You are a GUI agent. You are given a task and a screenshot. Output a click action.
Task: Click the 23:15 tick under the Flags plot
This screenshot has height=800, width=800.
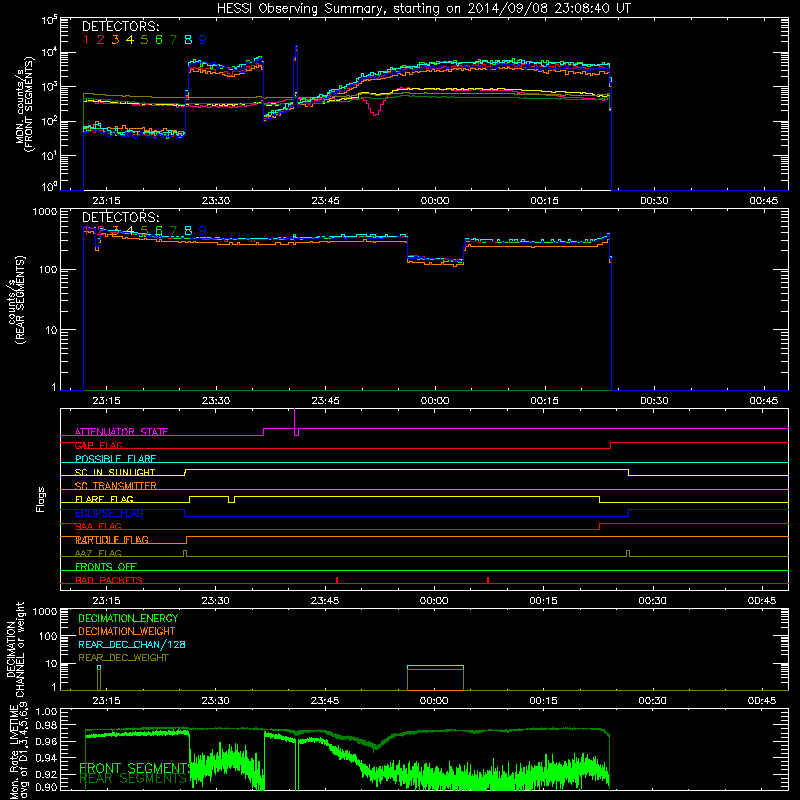pyautogui.click(x=107, y=601)
